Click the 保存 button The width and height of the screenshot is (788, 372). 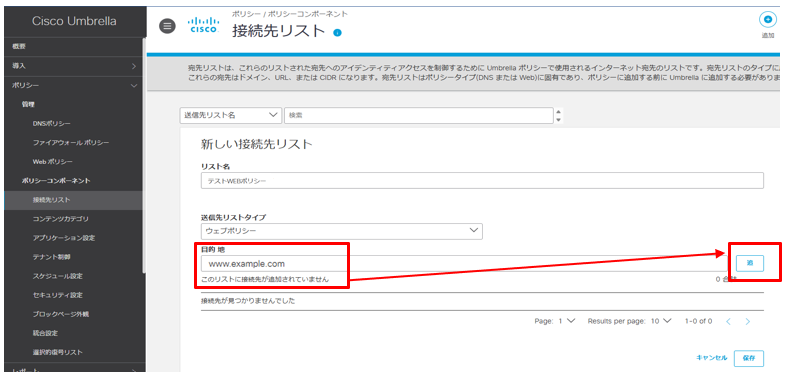point(749,358)
